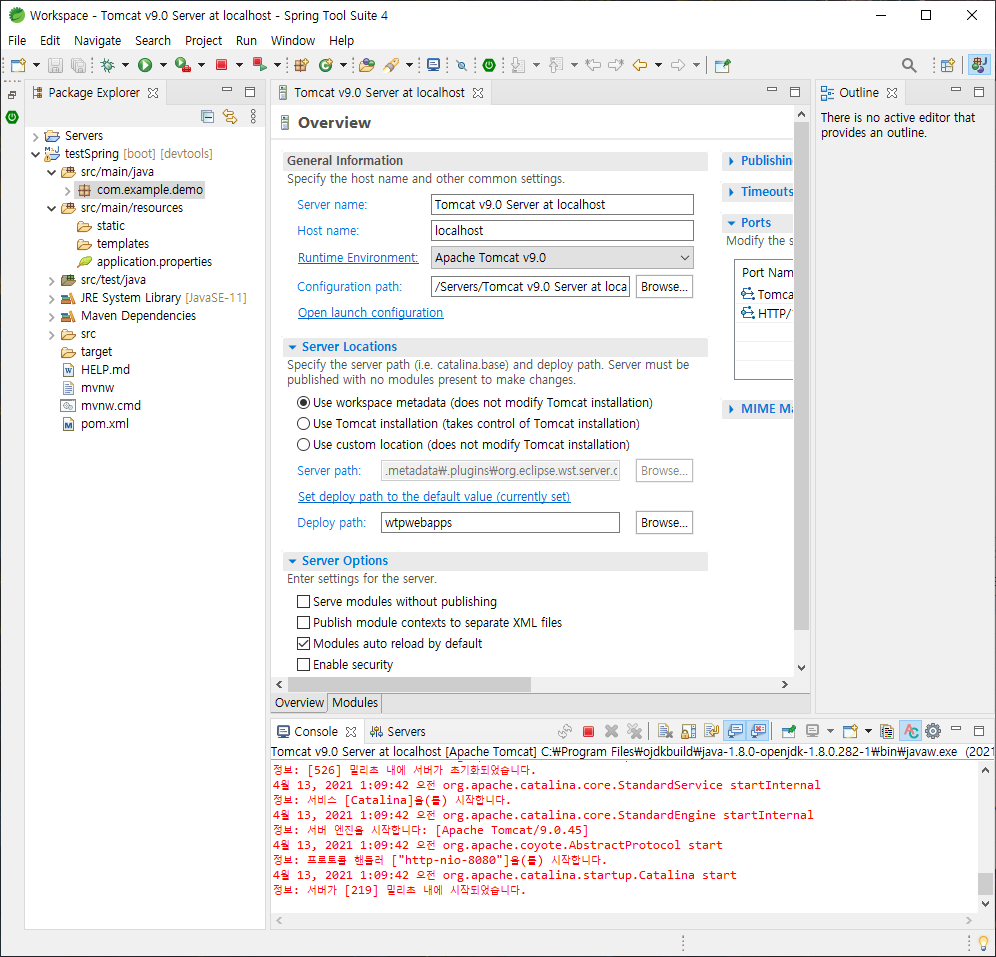Click the Back navigation yellow arrow
The width and height of the screenshot is (996, 957).
click(640, 65)
